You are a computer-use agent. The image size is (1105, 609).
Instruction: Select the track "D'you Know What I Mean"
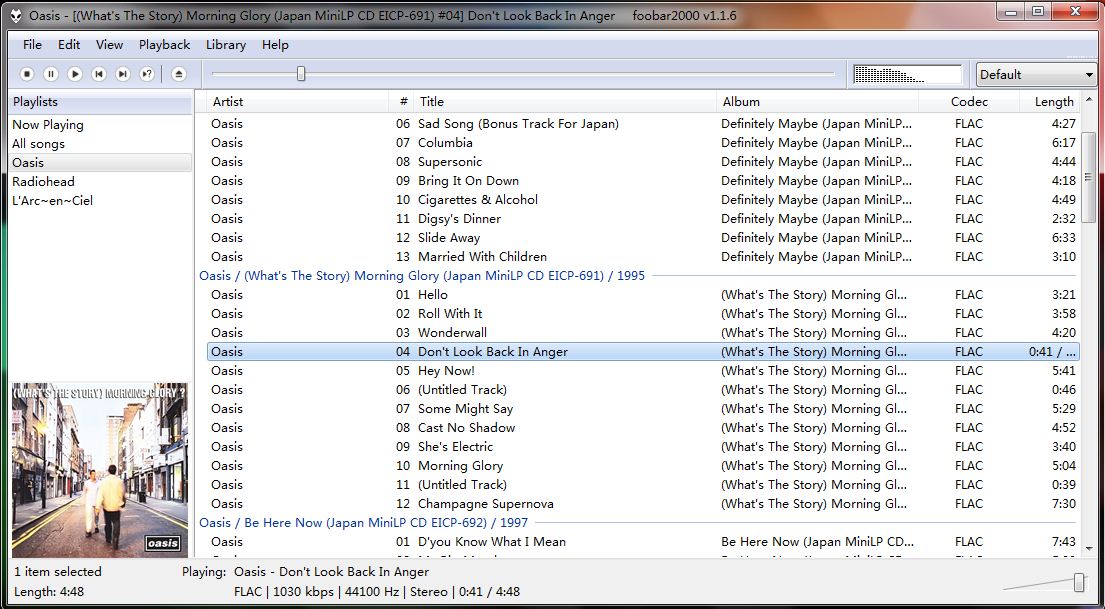coord(643,542)
